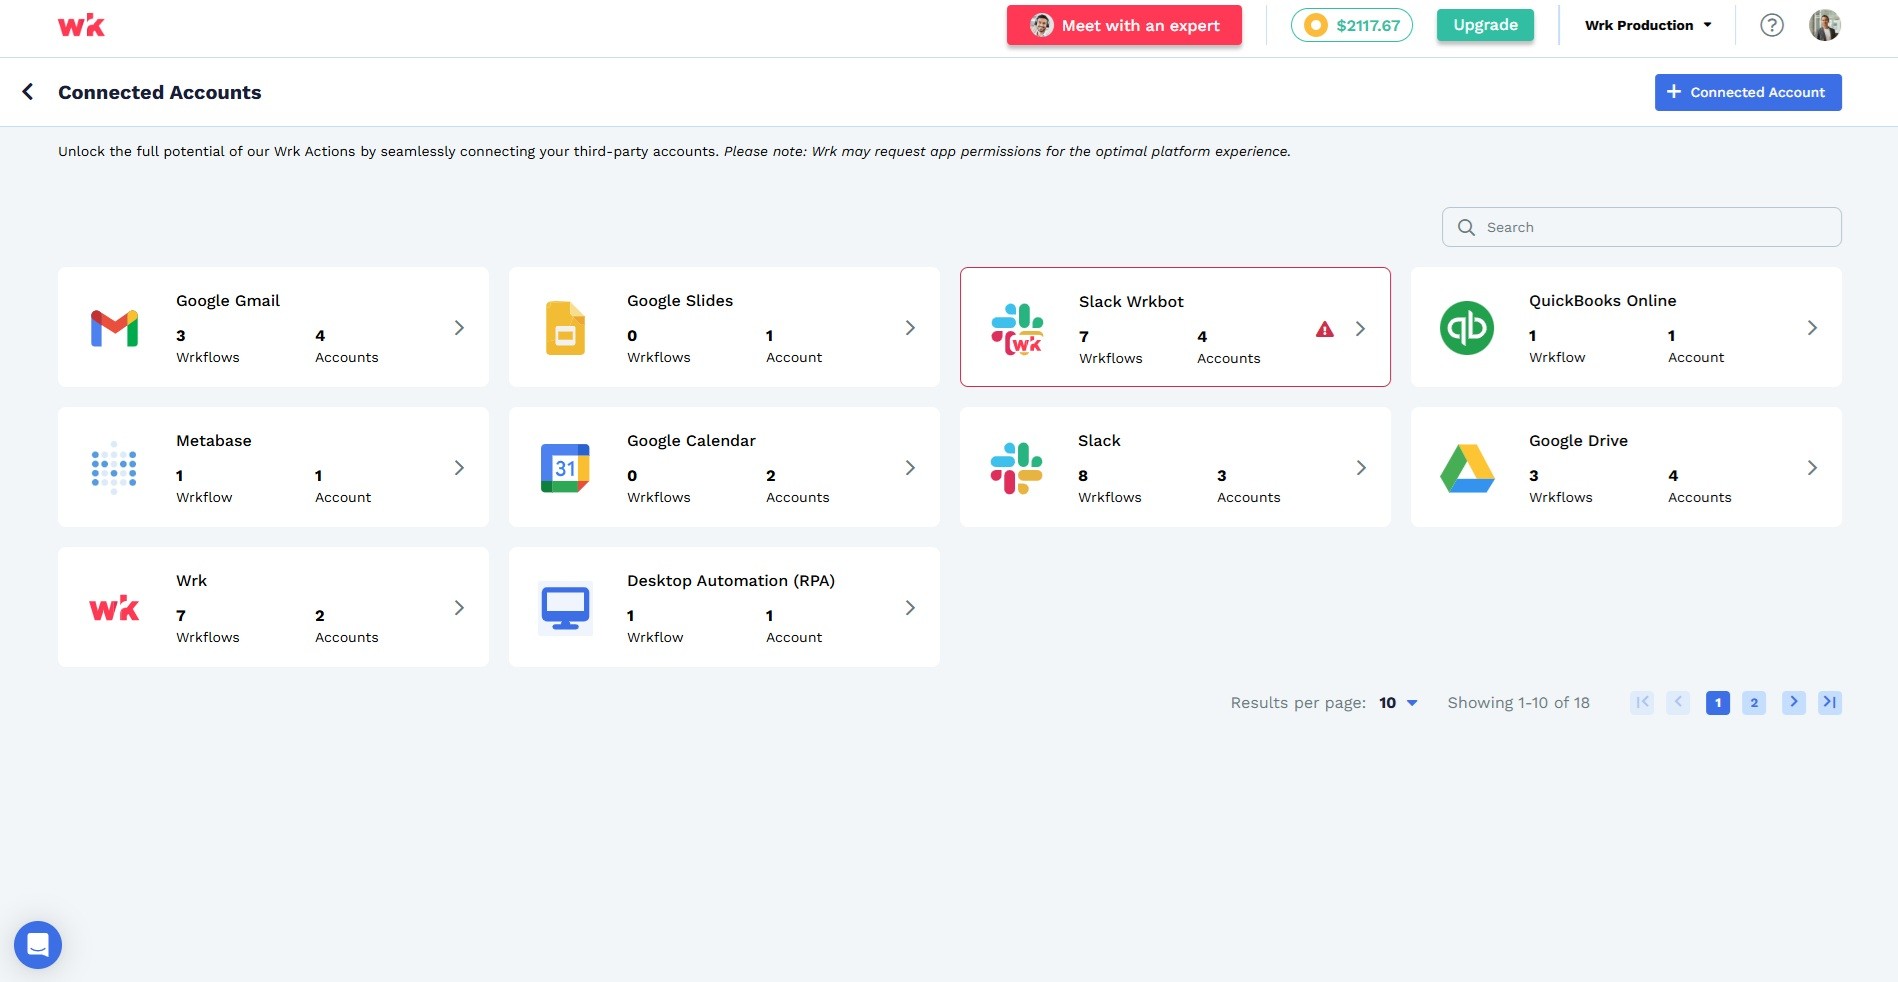This screenshot has width=1898, height=982.
Task: Click the warning triangle on Slack Wrkbot
Action: [1325, 329]
